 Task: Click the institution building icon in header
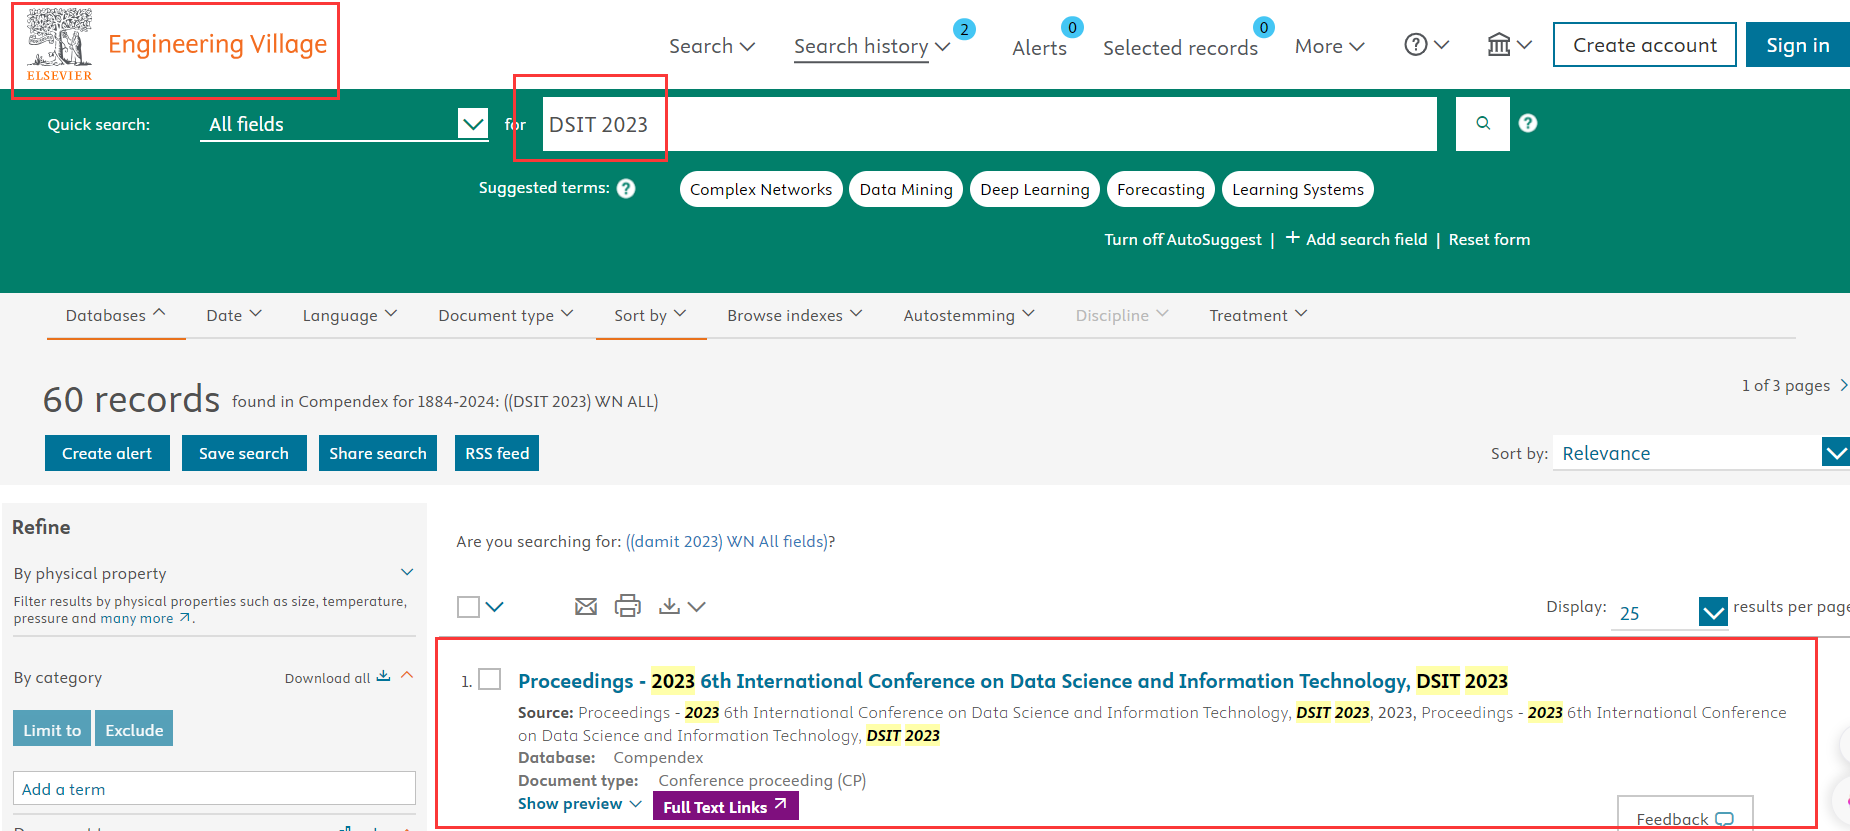1499,45
